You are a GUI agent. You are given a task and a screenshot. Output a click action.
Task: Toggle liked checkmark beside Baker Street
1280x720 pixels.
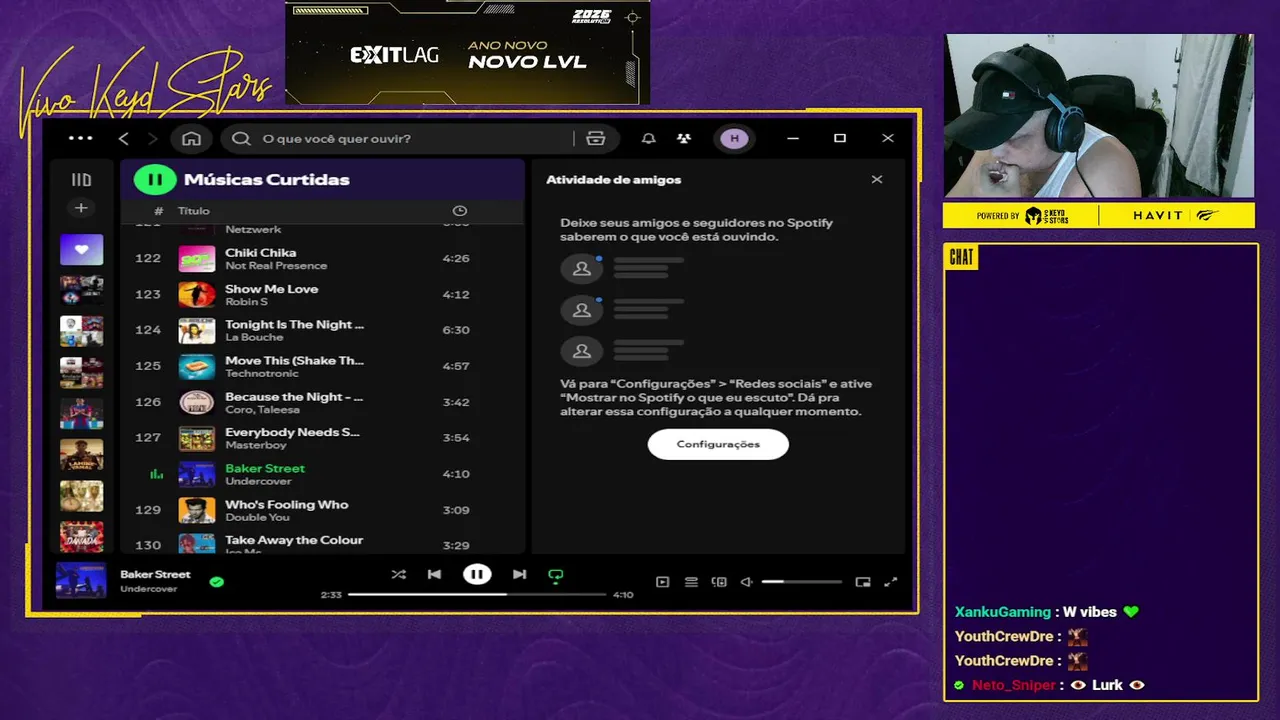point(217,581)
